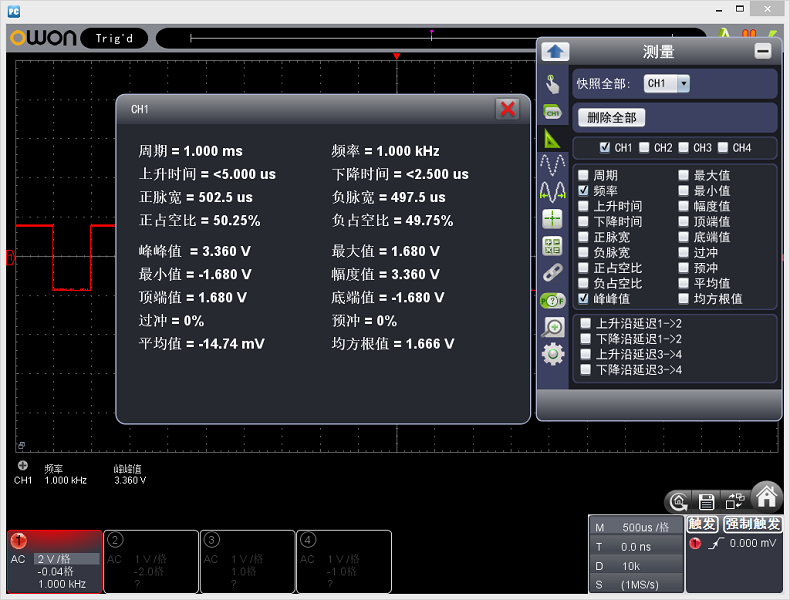Select the channel 2 tab at bottom
Viewport: 790px width, 600px height.
pyautogui.click(x=151, y=561)
